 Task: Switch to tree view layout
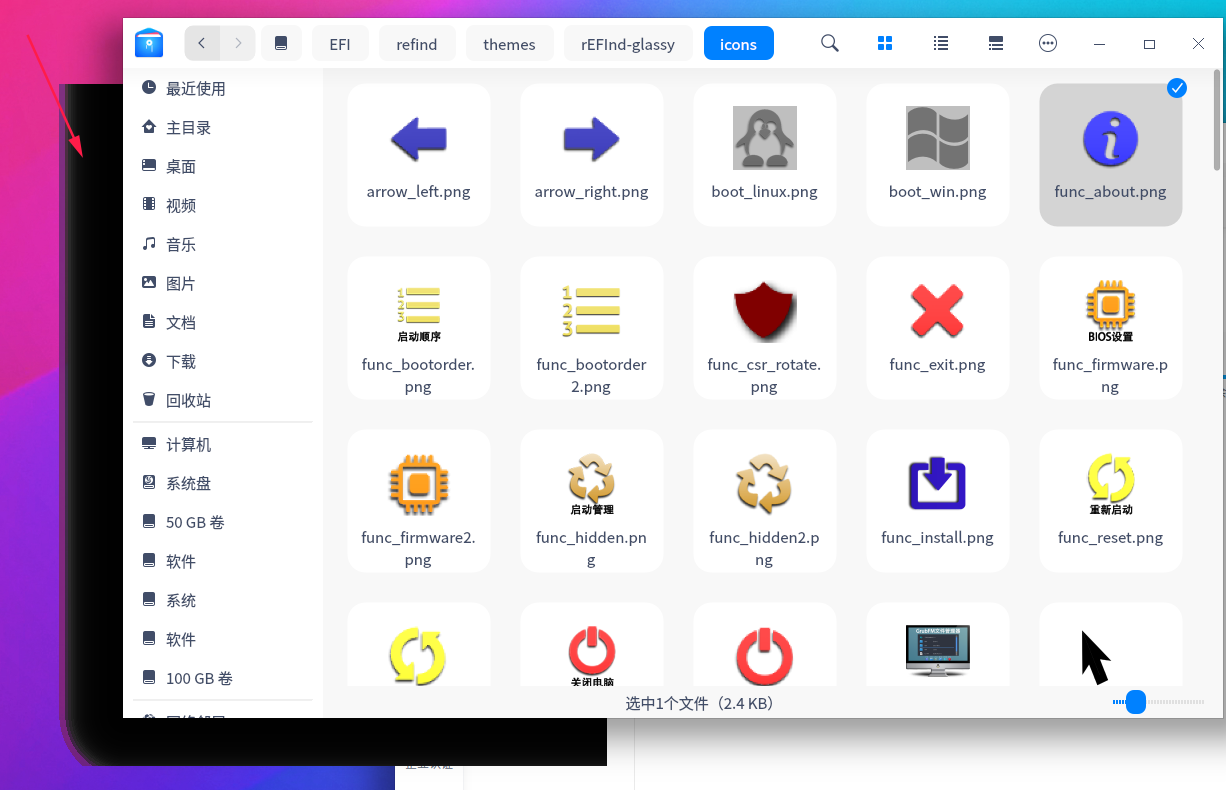[995, 43]
